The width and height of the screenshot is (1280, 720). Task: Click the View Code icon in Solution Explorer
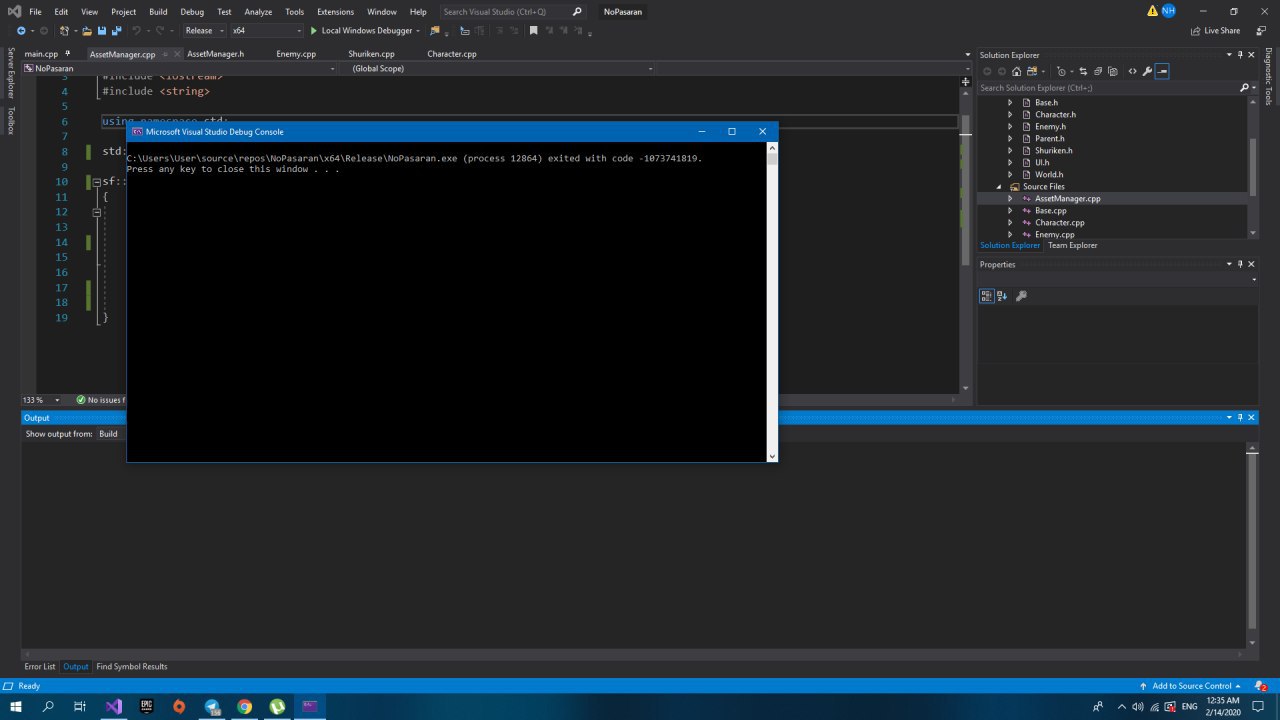1132,71
